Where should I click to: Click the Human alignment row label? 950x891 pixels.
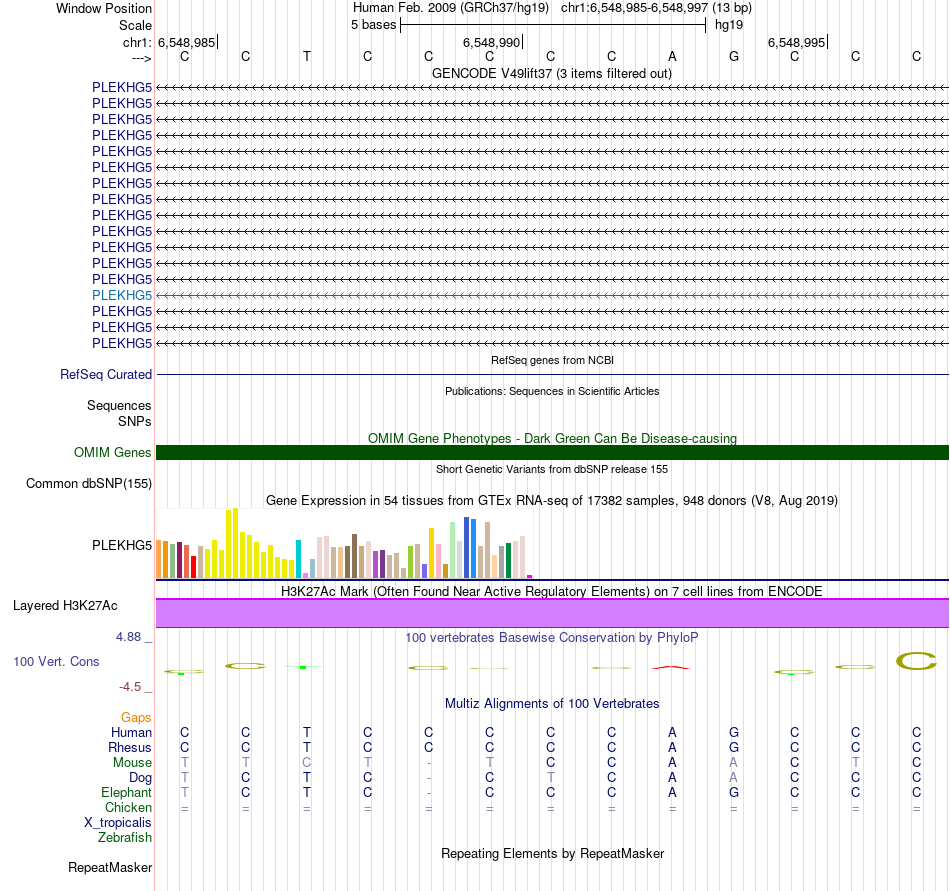tap(131, 732)
